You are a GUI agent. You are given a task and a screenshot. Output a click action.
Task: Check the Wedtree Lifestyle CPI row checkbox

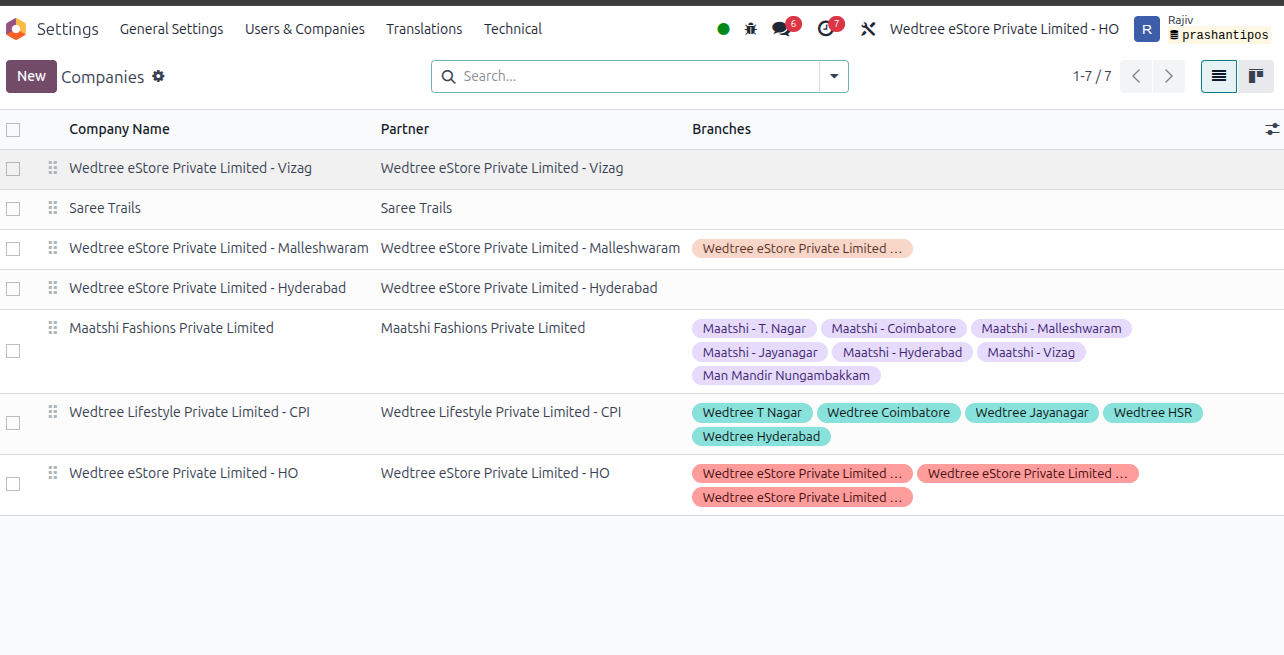[x=13, y=423]
